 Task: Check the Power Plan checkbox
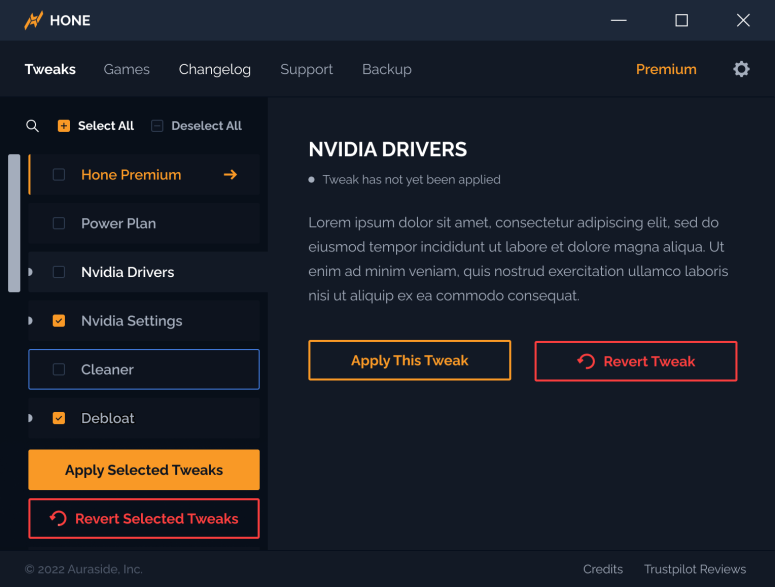coord(59,223)
